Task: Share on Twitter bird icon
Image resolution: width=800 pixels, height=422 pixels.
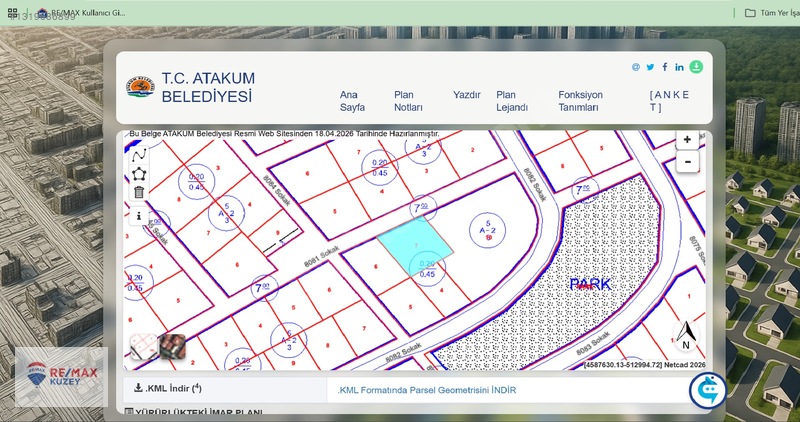Action: tap(650, 67)
